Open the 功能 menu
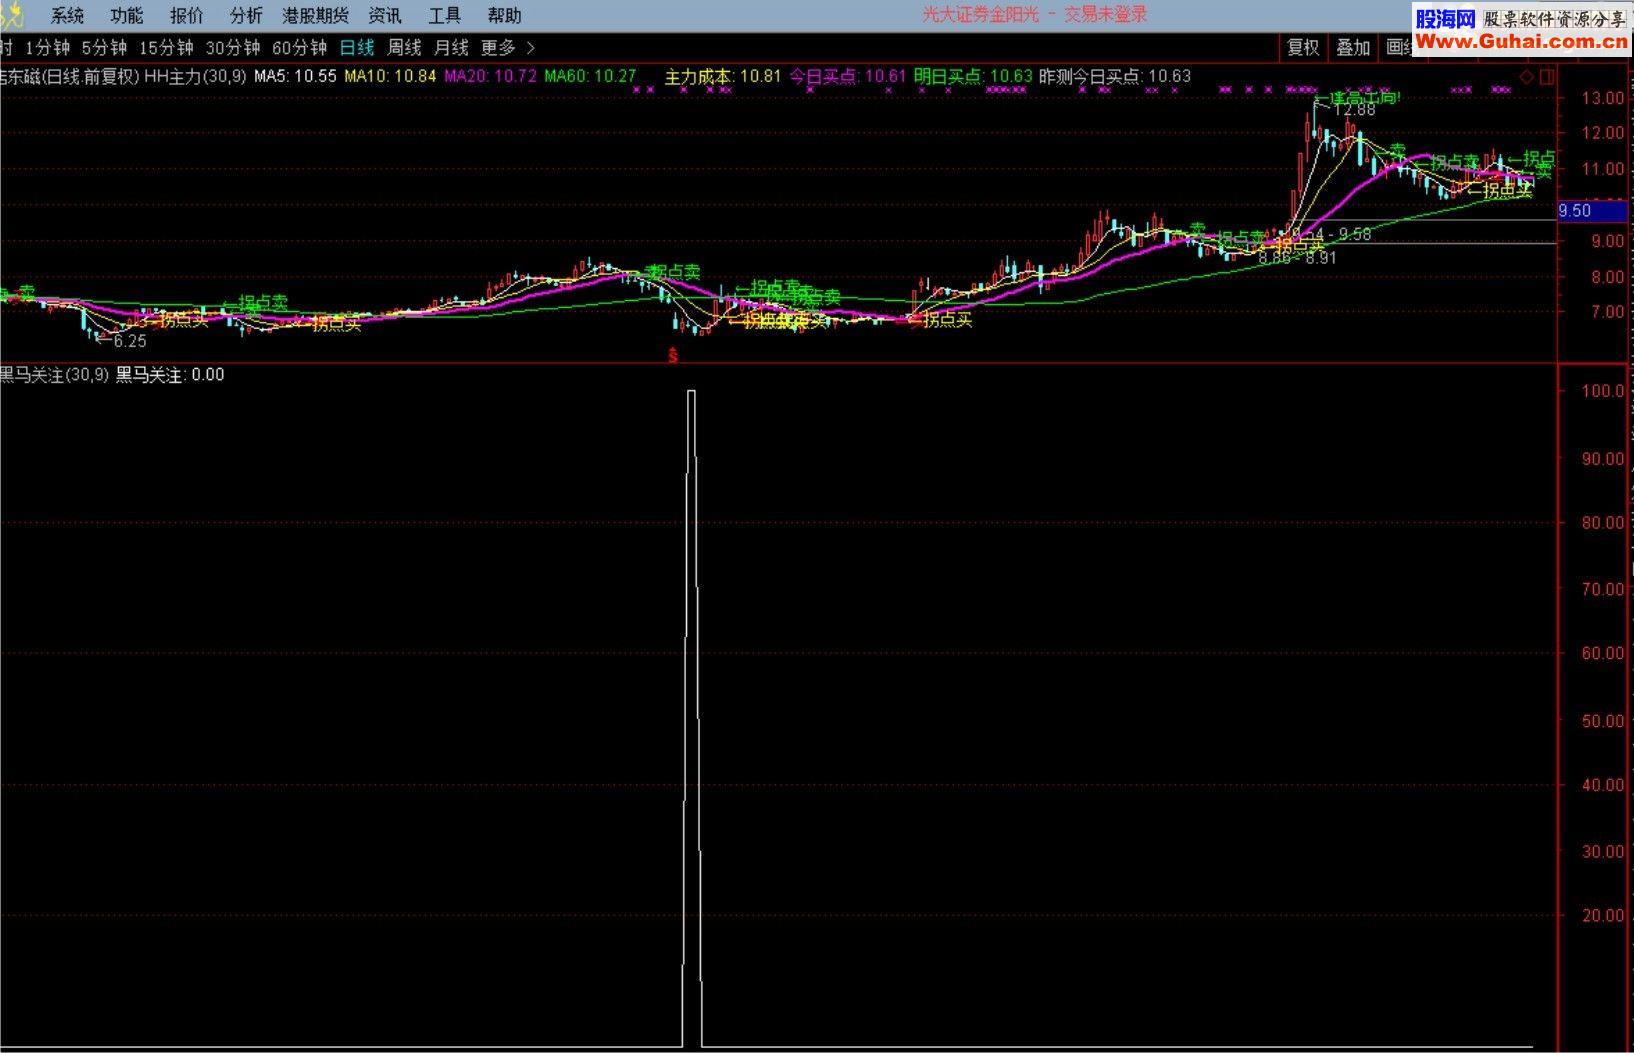Viewport: 1634px width, 1053px height. coord(127,15)
